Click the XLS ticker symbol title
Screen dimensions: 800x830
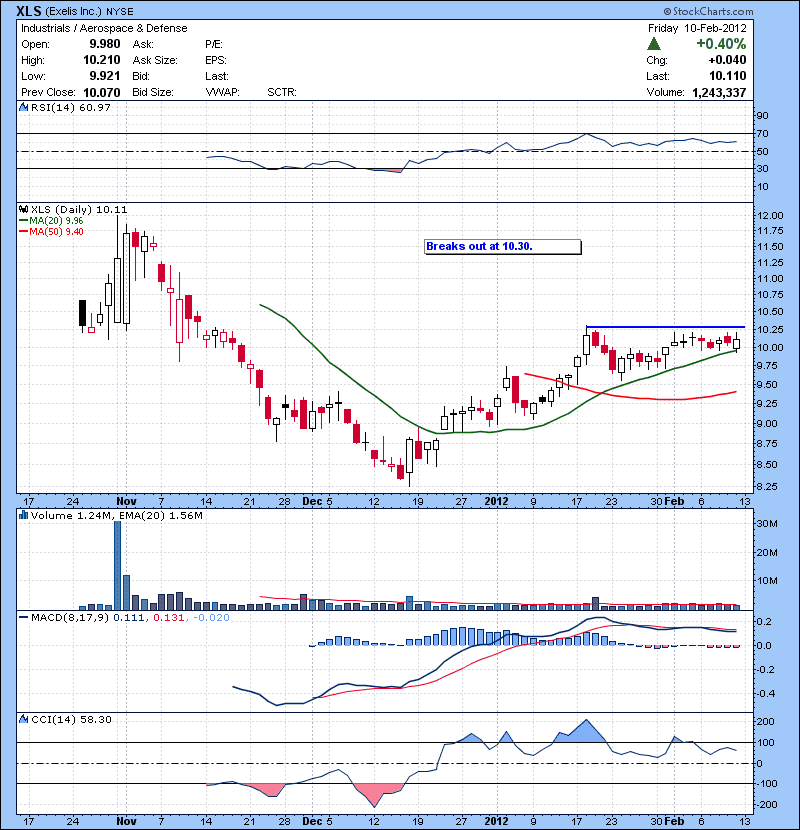click(x=29, y=11)
